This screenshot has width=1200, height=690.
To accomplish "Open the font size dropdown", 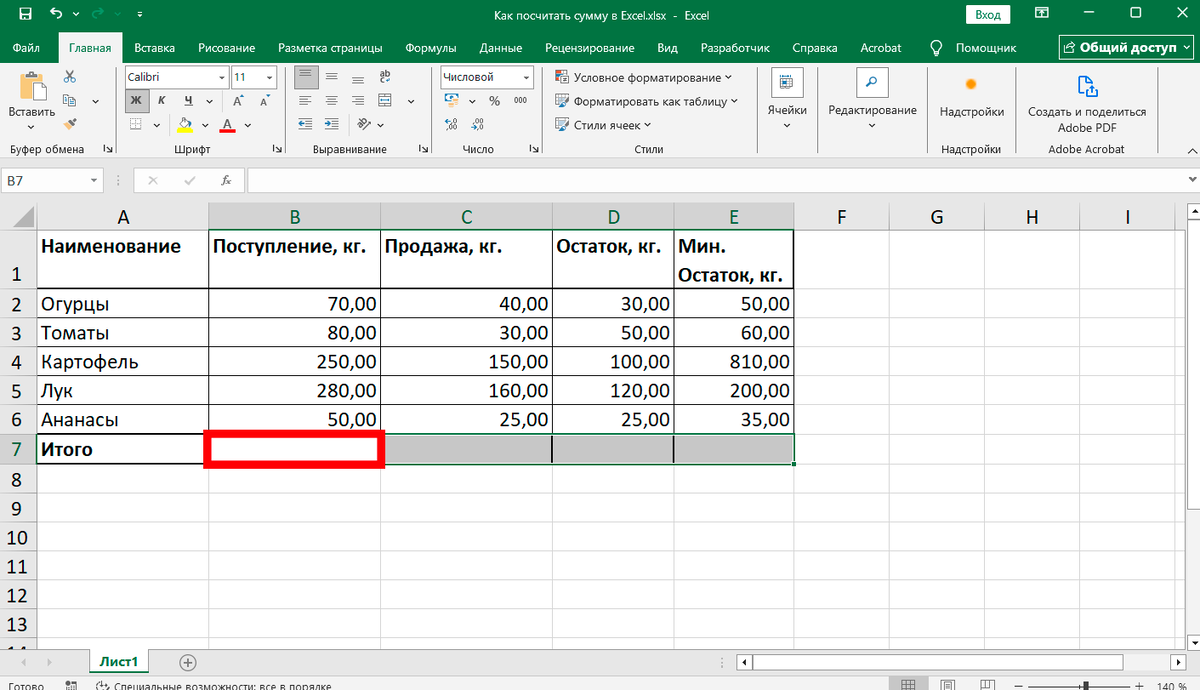I will [271, 76].
